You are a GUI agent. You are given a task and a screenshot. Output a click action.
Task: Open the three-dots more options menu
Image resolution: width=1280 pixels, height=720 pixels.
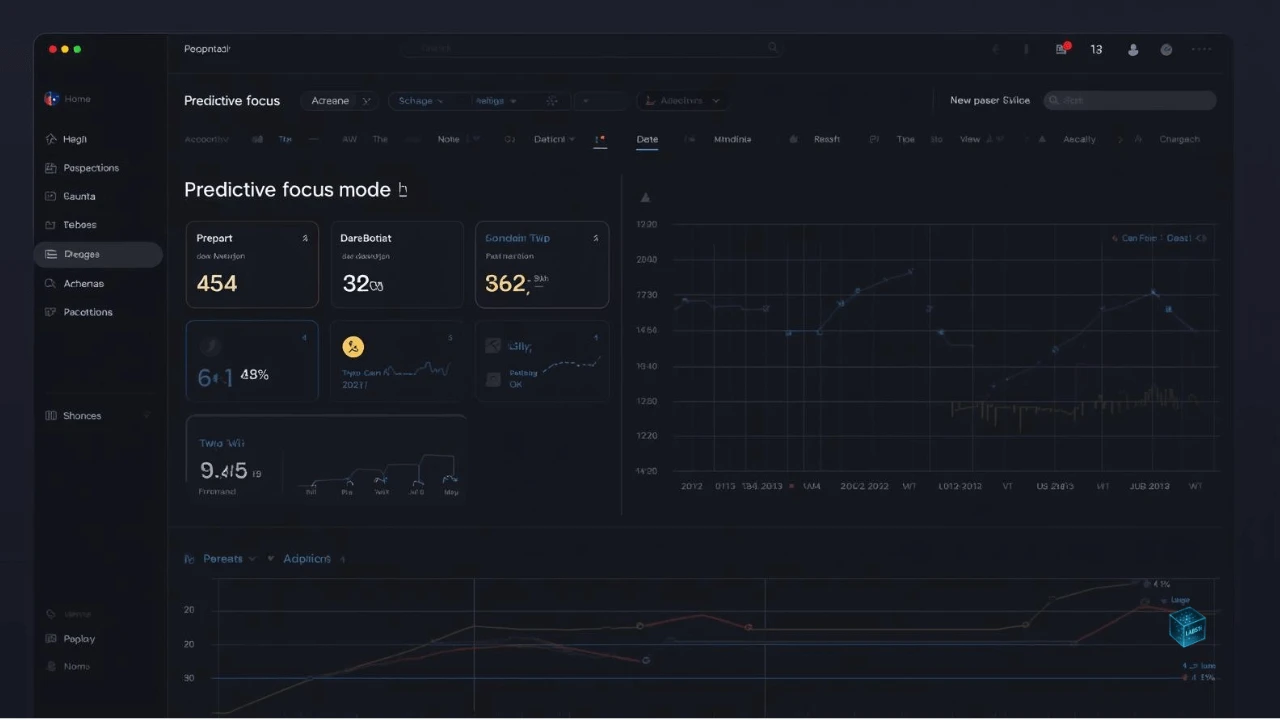click(x=1201, y=49)
